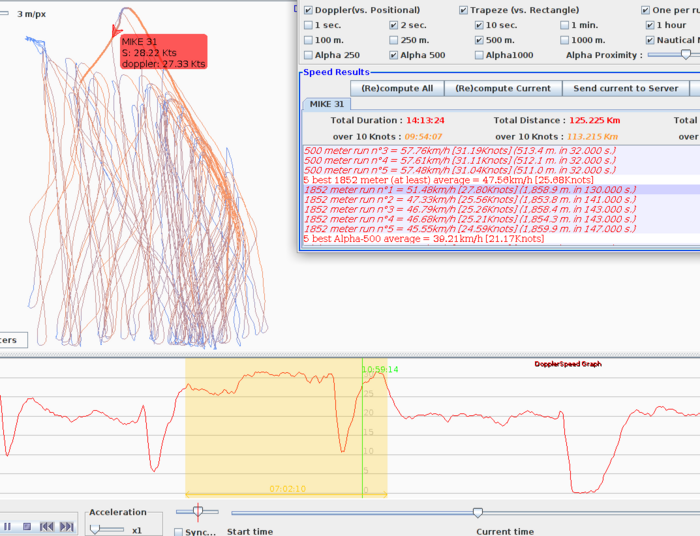Click the map scale slider near 3 m/px
The width and height of the screenshot is (700, 536).
click(4, 13)
